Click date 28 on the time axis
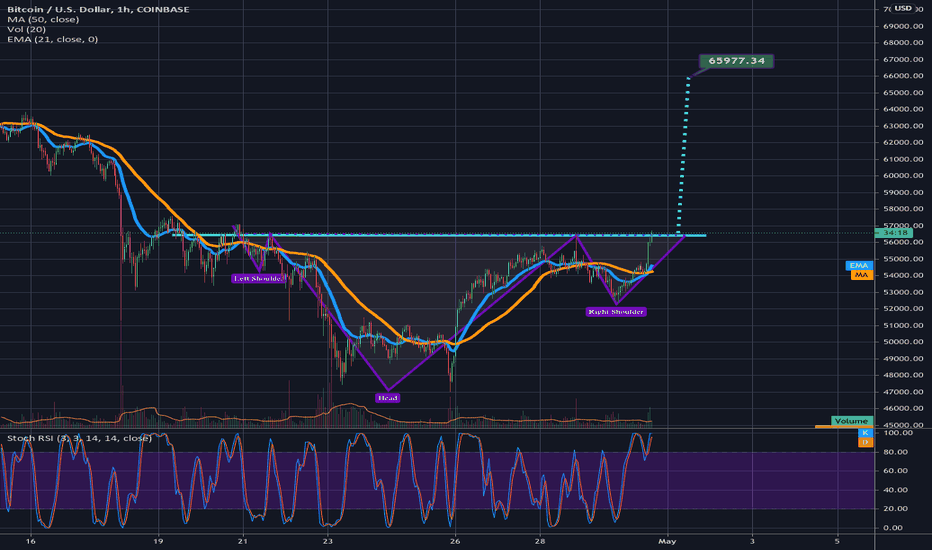The image size is (932, 550). pyautogui.click(x=540, y=541)
